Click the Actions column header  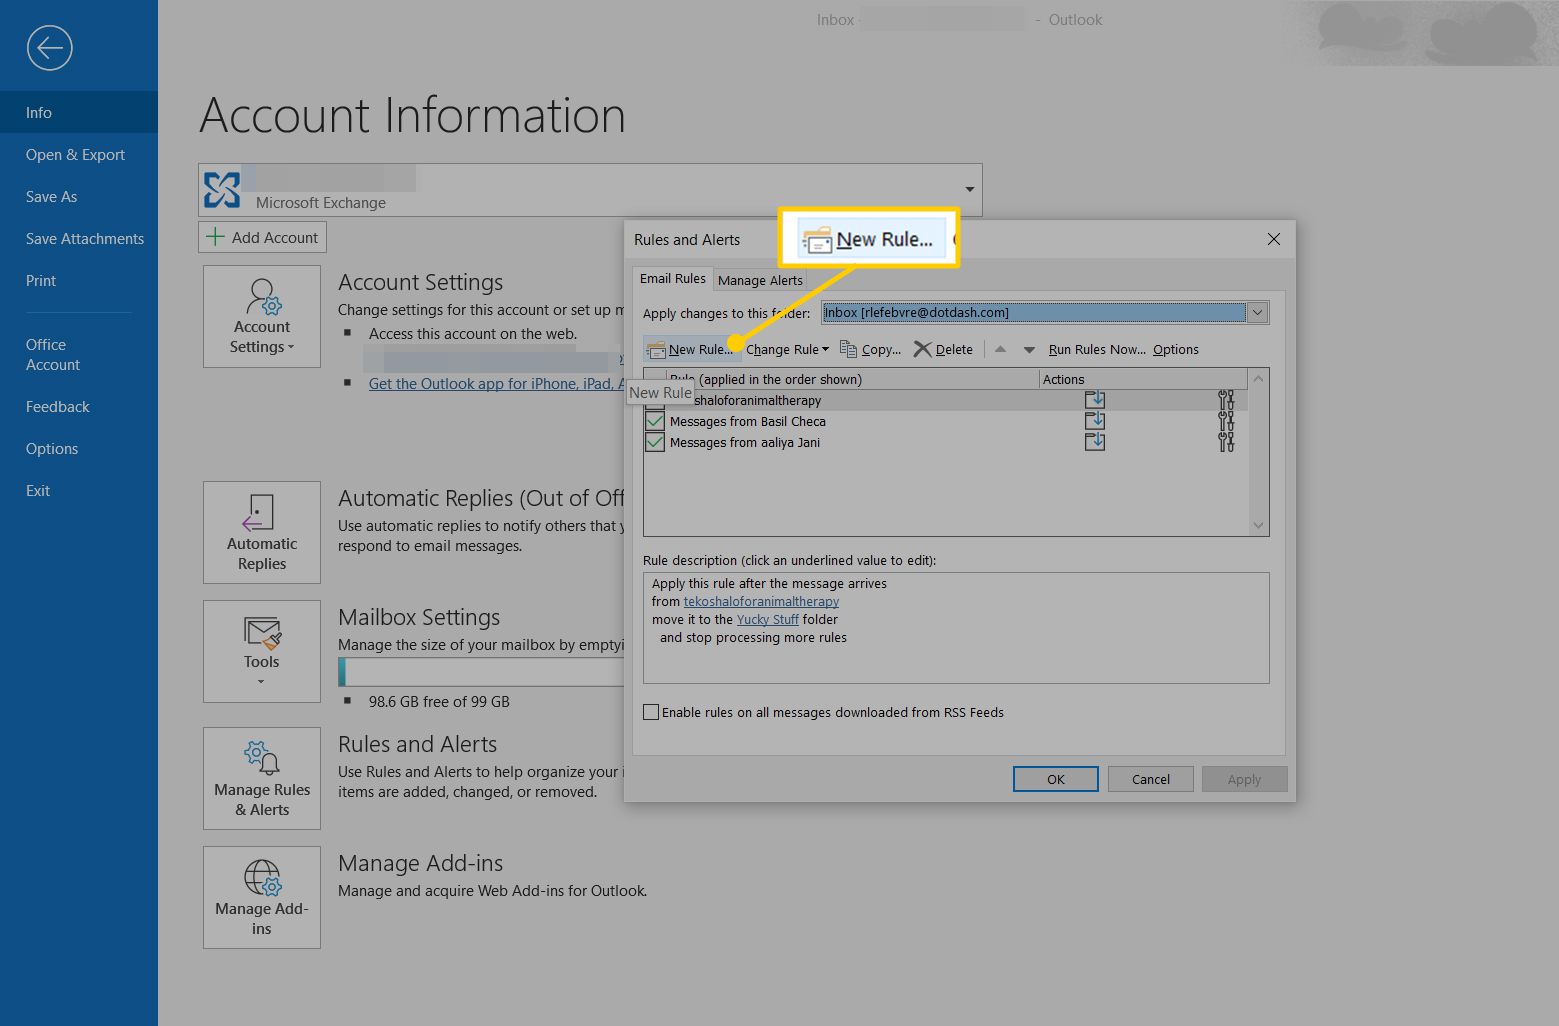(x=1143, y=379)
